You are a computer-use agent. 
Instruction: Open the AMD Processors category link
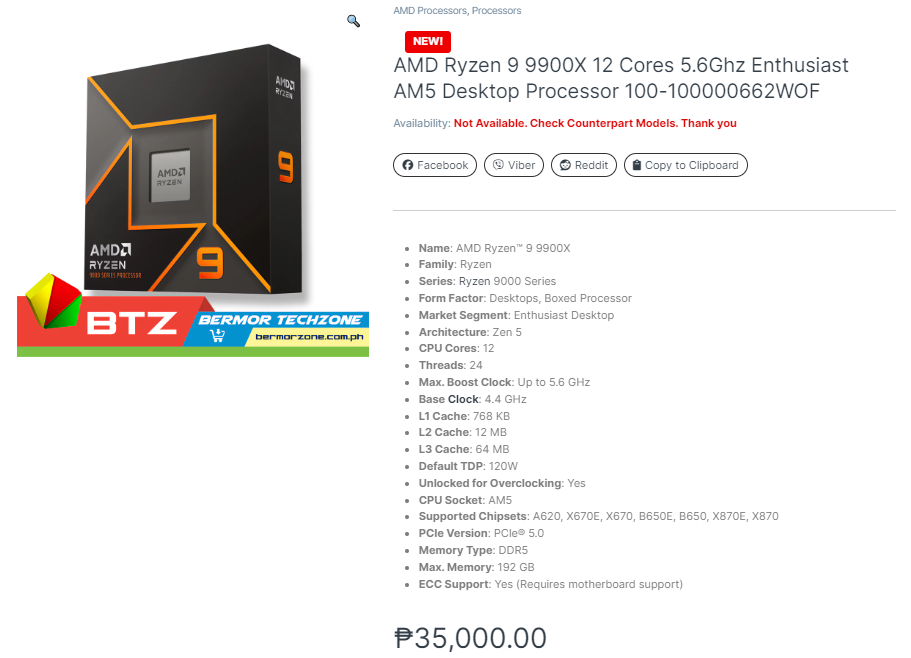tap(430, 10)
